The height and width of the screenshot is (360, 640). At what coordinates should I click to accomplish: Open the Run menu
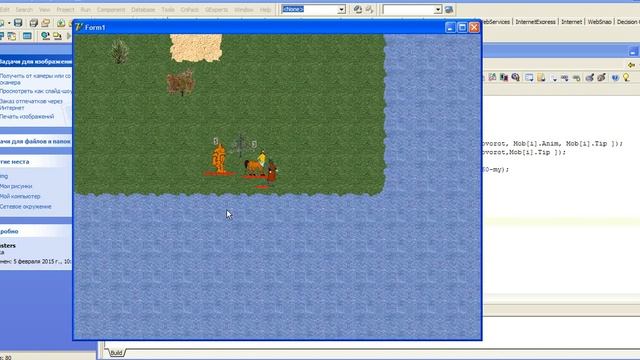point(86,9)
